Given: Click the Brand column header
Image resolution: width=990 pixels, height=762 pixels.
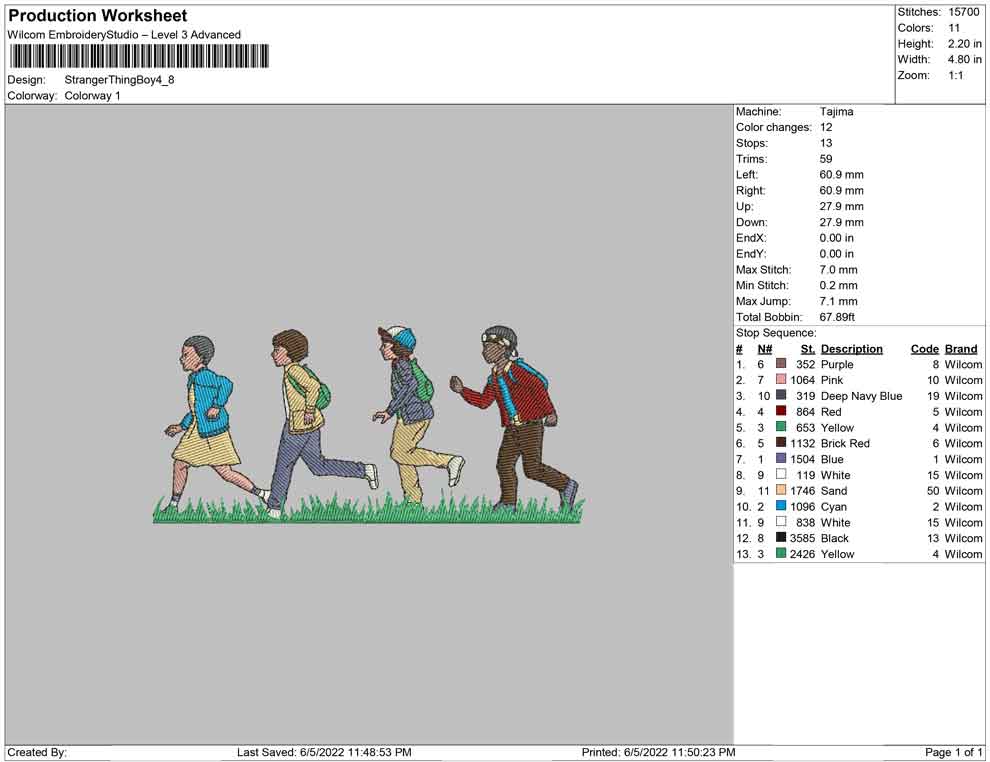Looking at the screenshot, I should point(961,349).
